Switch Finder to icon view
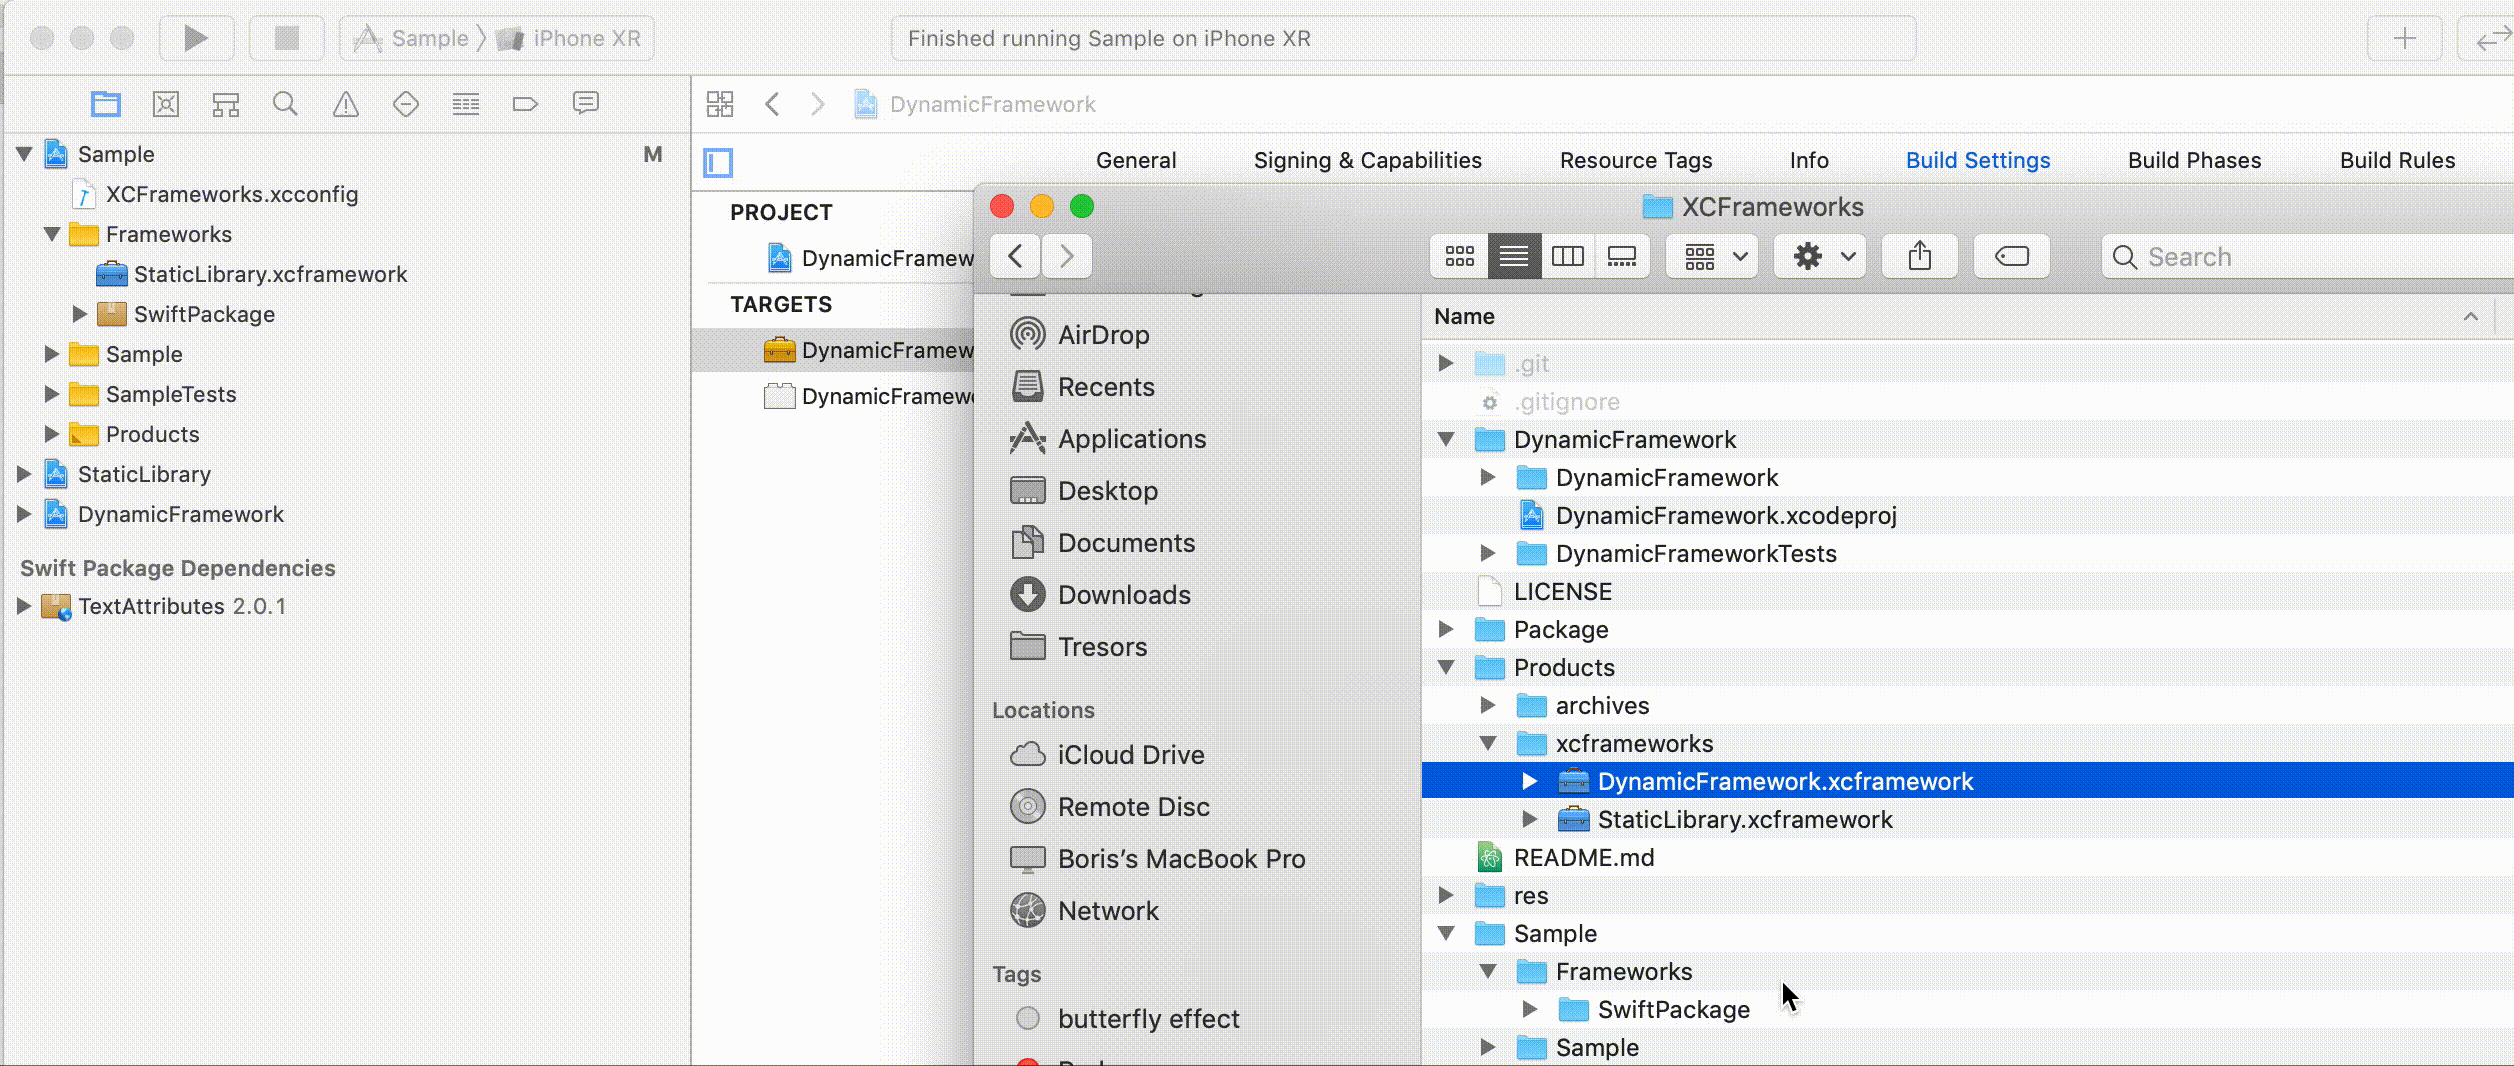The width and height of the screenshot is (2514, 1066). [x=1460, y=257]
